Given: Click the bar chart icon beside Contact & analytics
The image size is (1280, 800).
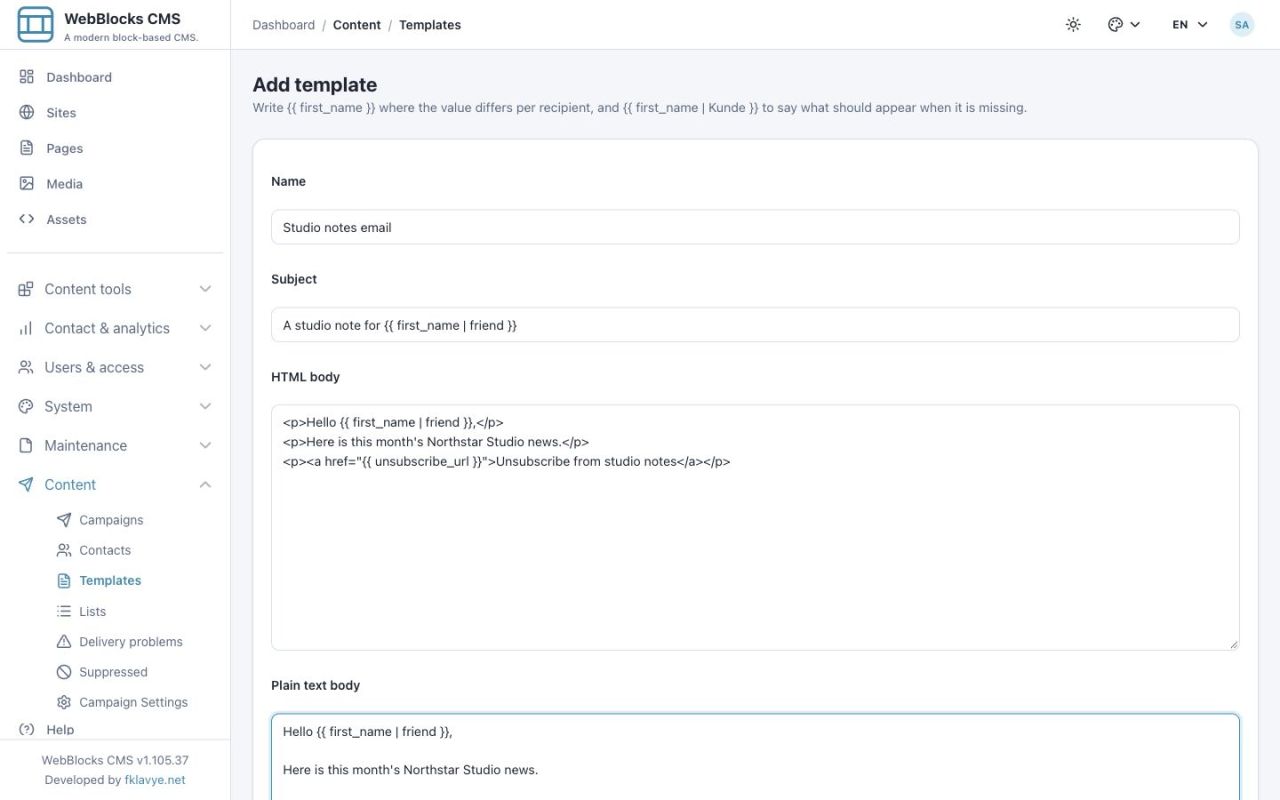Looking at the screenshot, I should [x=26, y=328].
